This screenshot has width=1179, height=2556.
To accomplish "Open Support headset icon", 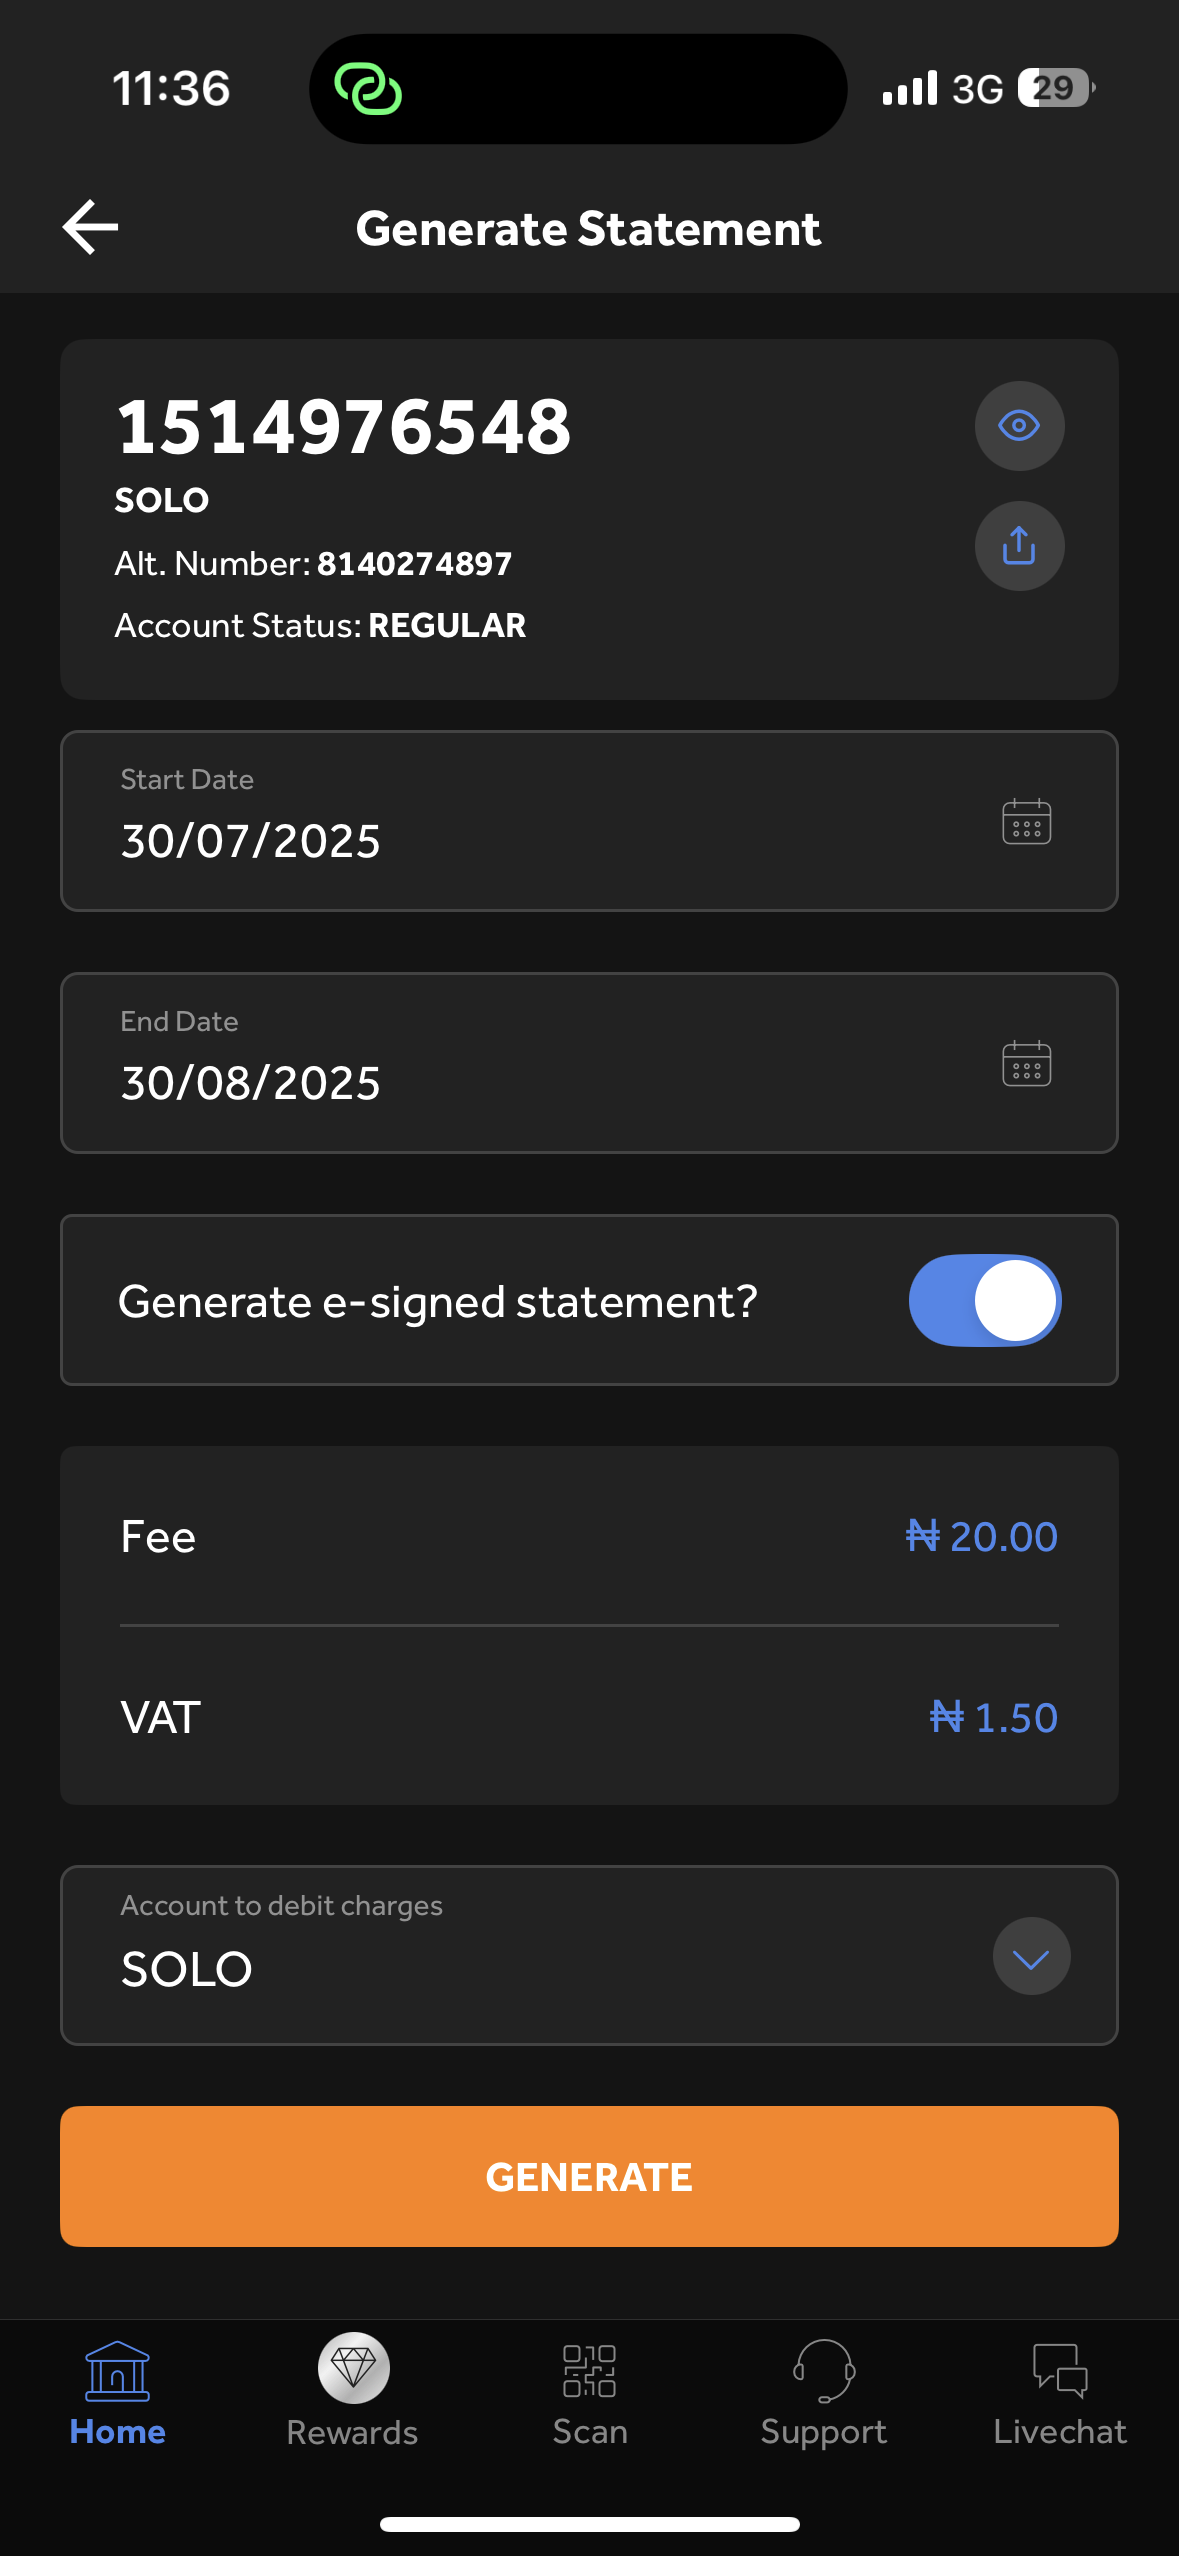I will (824, 2372).
